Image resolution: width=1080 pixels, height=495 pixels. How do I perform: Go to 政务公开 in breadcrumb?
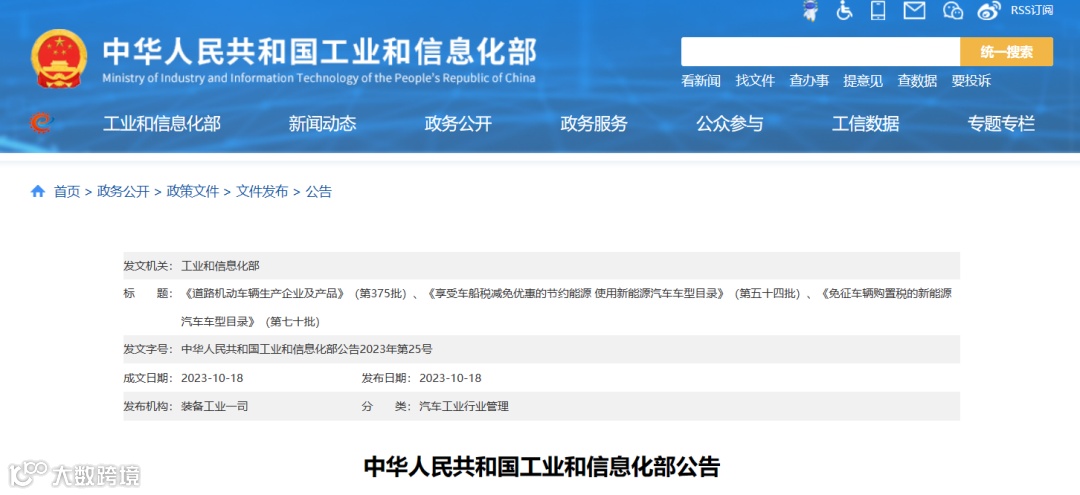[123, 192]
